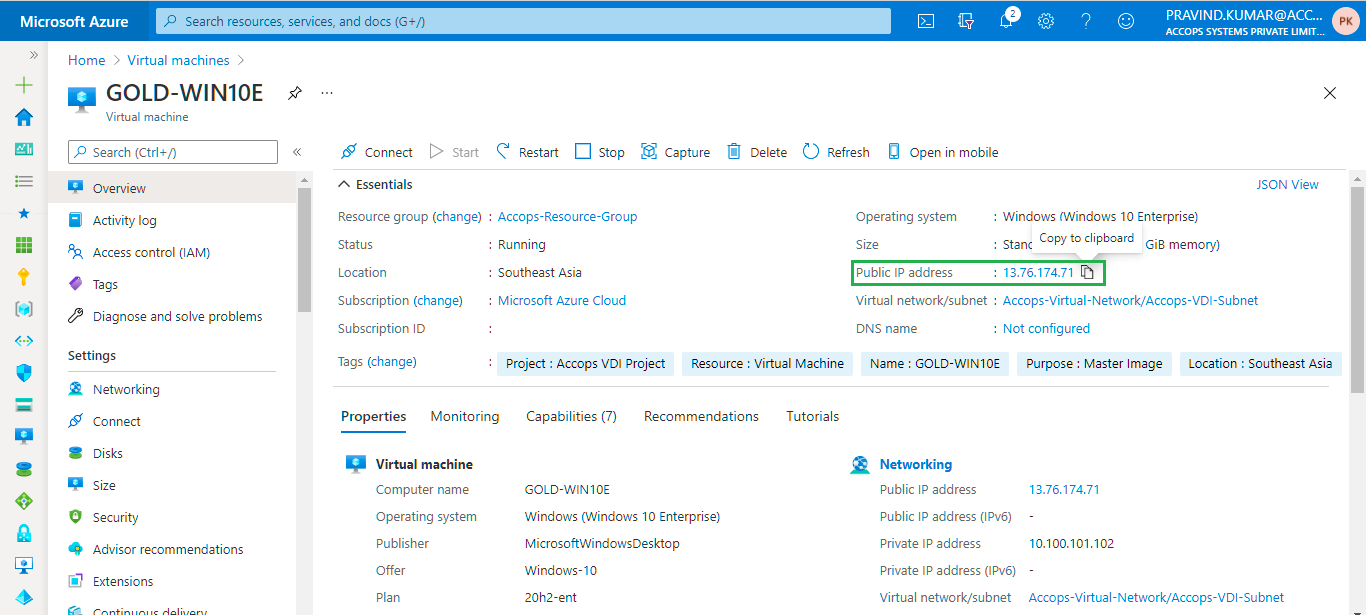The height and width of the screenshot is (615, 1366).
Task: Pin GOLD-WIN10E using the pin icon
Action: click(294, 93)
